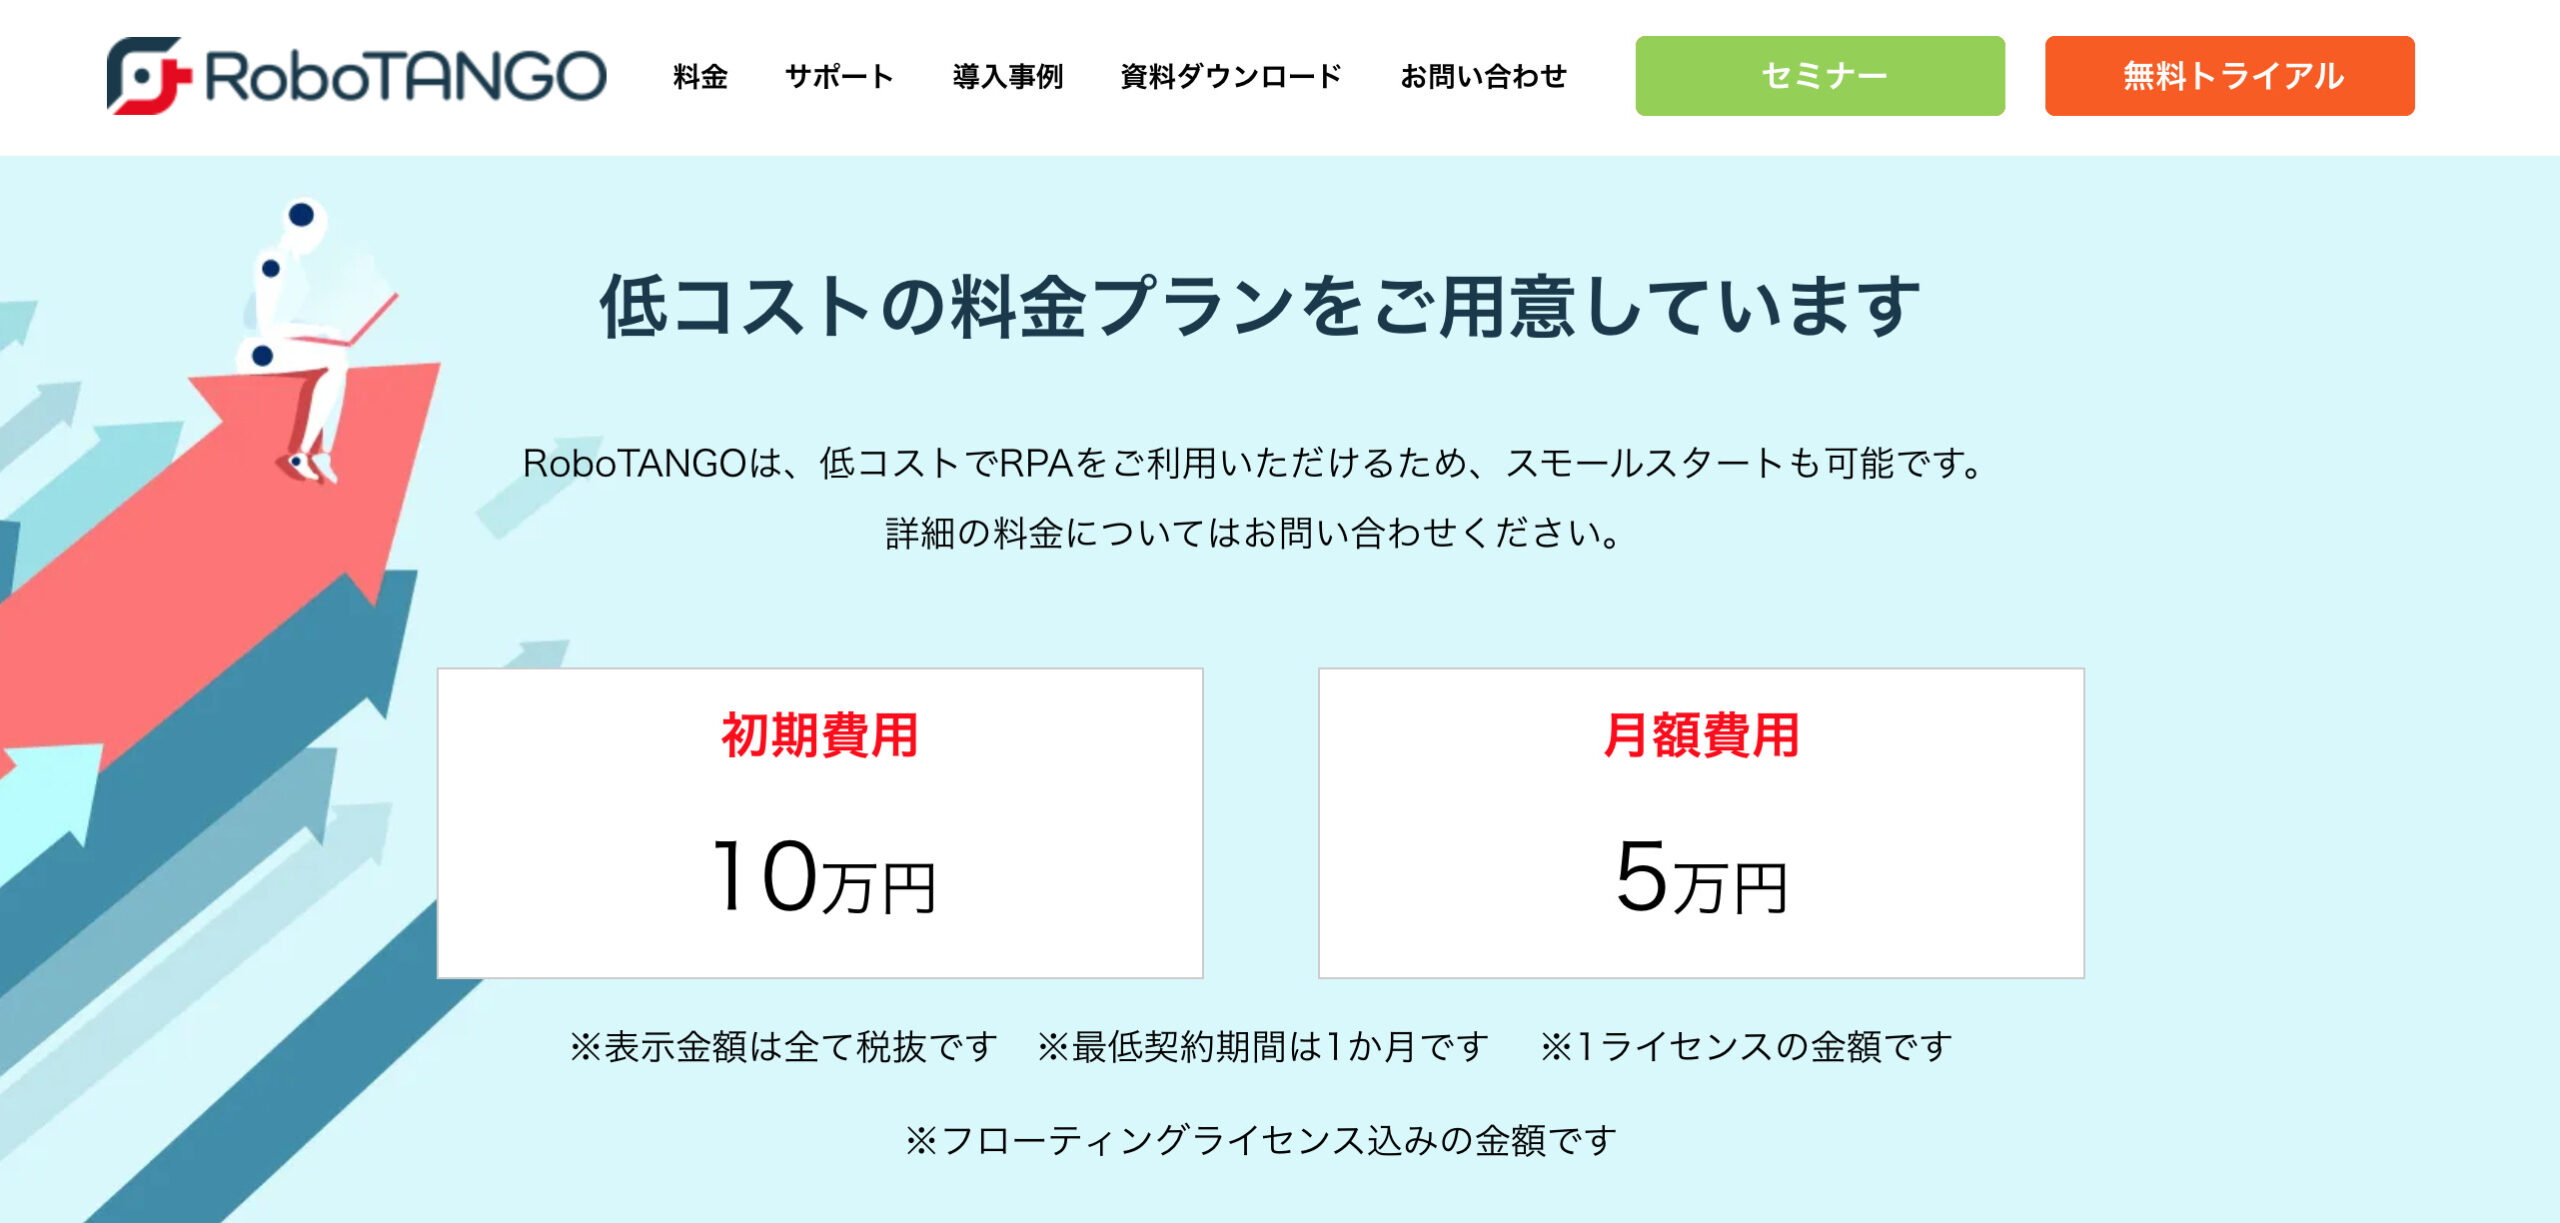This screenshot has height=1223, width=2560.
Task: Go to 導入事例 page
Action: tap(1007, 76)
